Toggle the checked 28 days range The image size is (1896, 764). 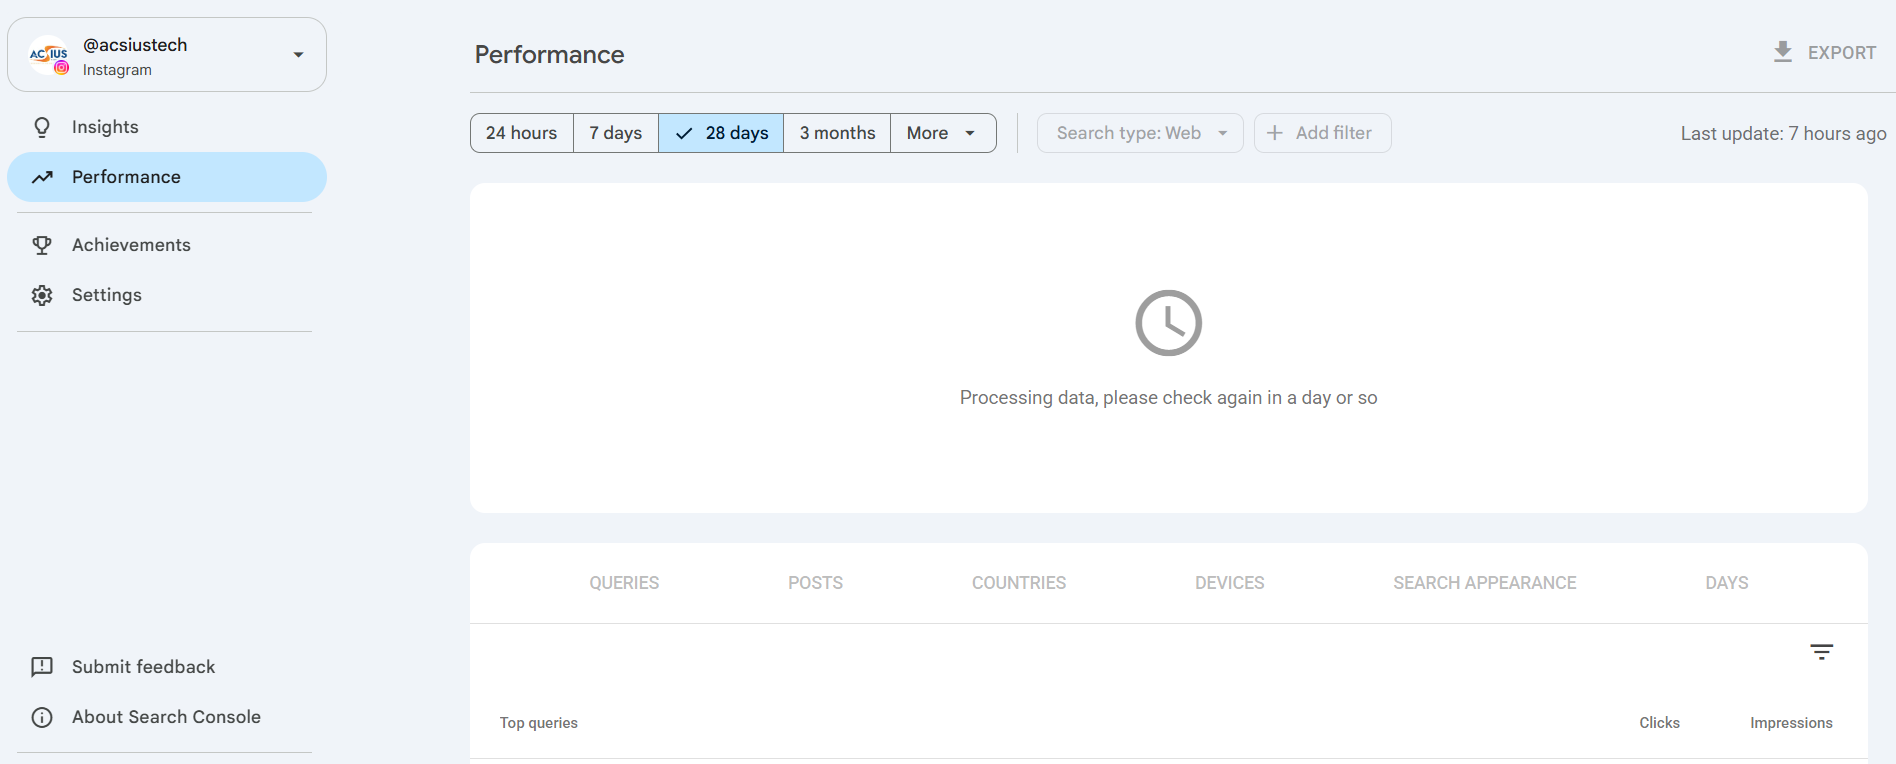721,133
